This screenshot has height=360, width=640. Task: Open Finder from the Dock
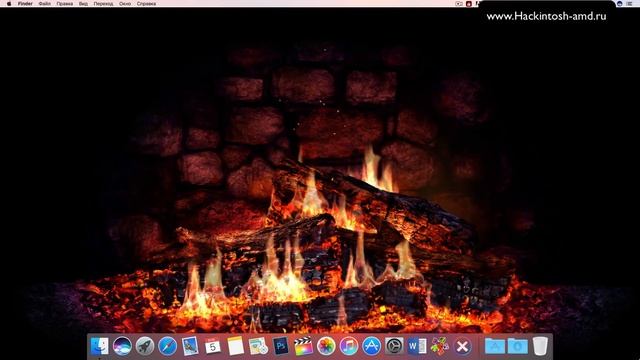[x=99, y=347]
